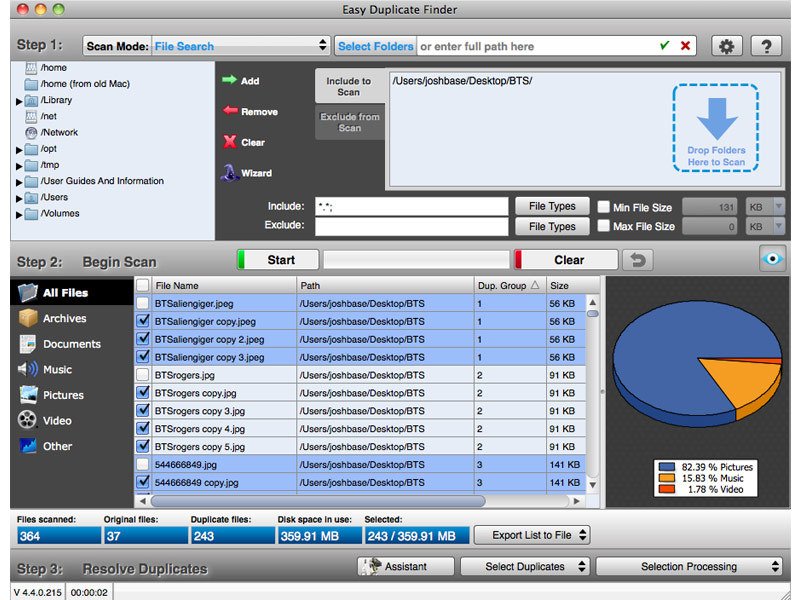
Task: Click the /net folder icon
Action: click(31, 116)
